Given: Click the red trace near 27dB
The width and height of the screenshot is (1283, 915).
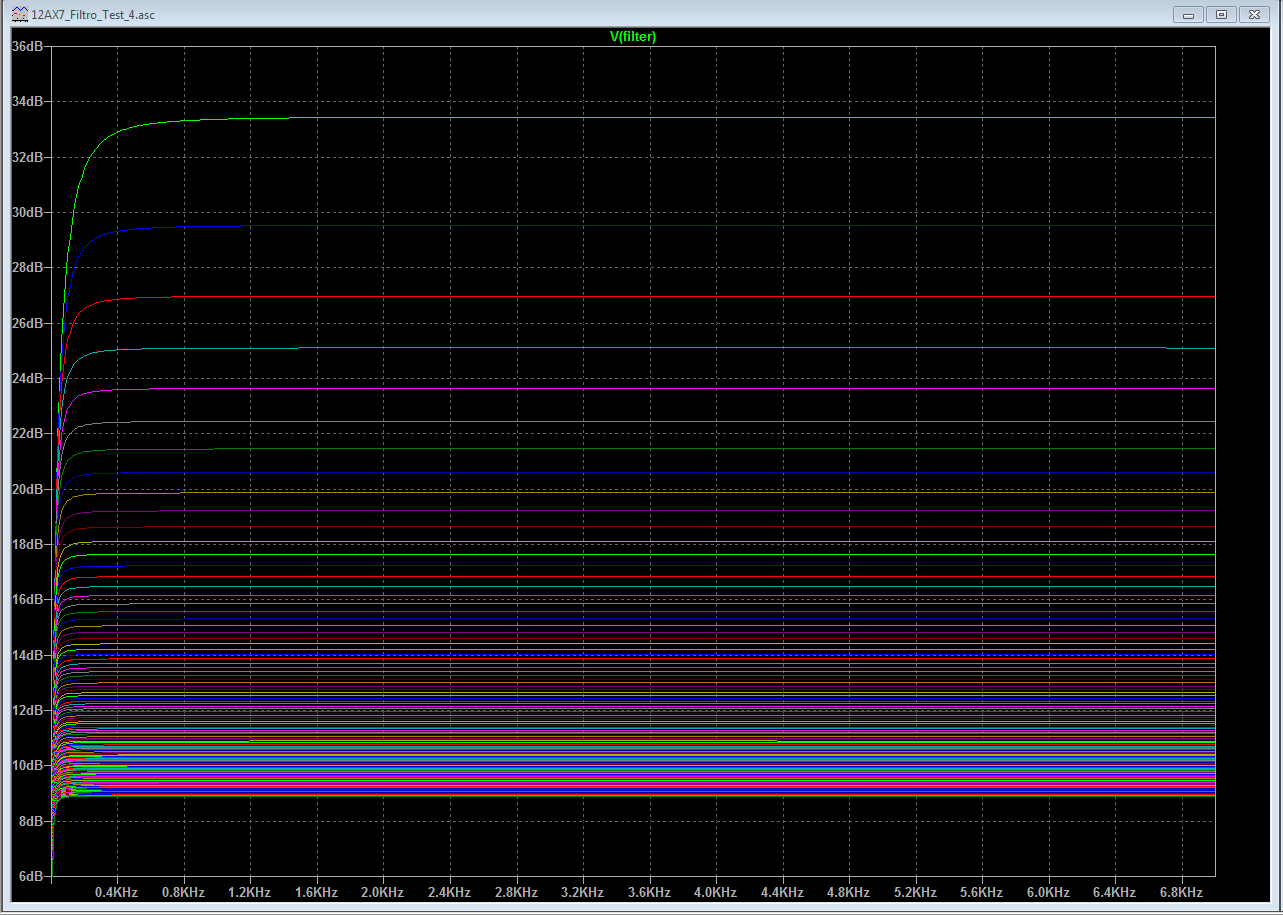Looking at the screenshot, I should pos(600,297).
